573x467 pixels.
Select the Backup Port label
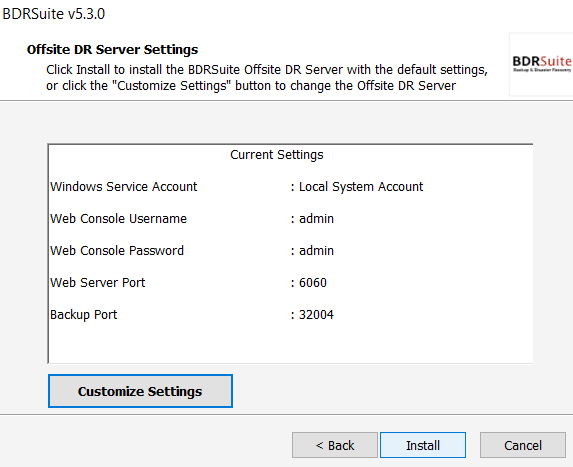click(84, 315)
